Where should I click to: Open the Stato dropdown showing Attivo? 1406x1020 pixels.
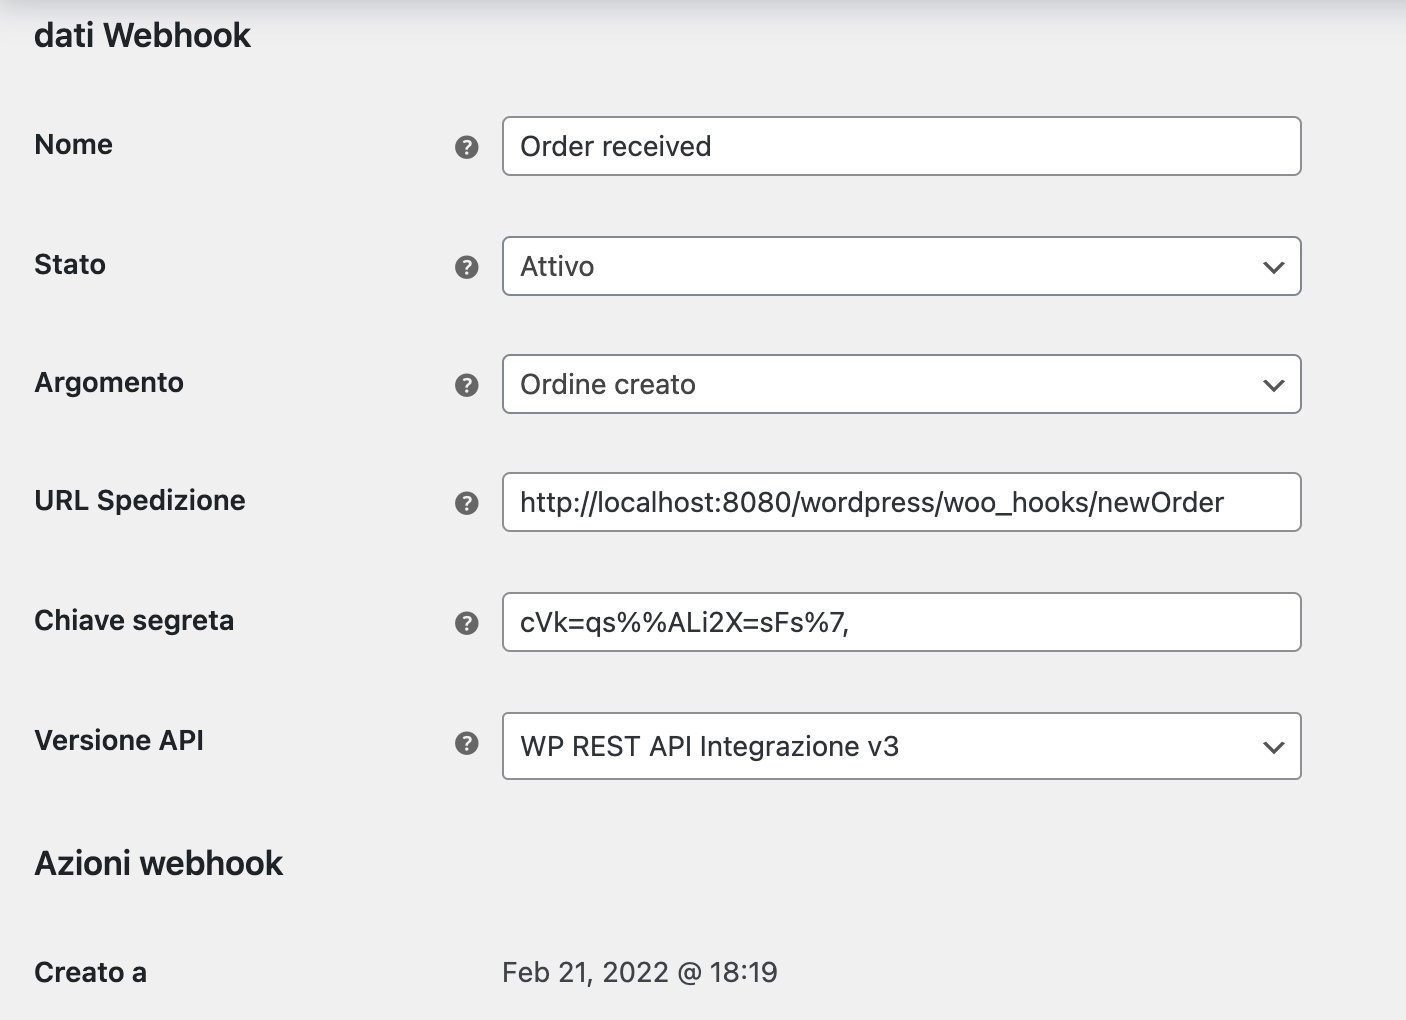pyautogui.click(x=900, y=266)
